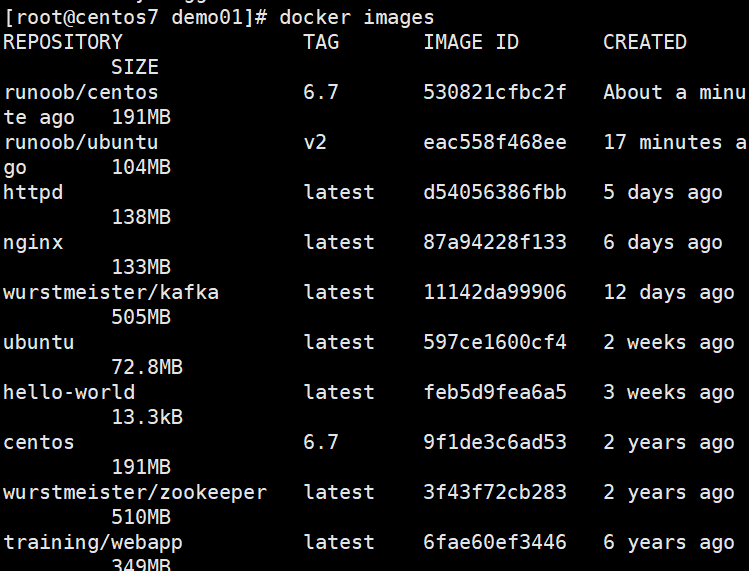Select the wurstmeister/zookeeper repository name
749x571 pixels.
click(x=135, y=493)
